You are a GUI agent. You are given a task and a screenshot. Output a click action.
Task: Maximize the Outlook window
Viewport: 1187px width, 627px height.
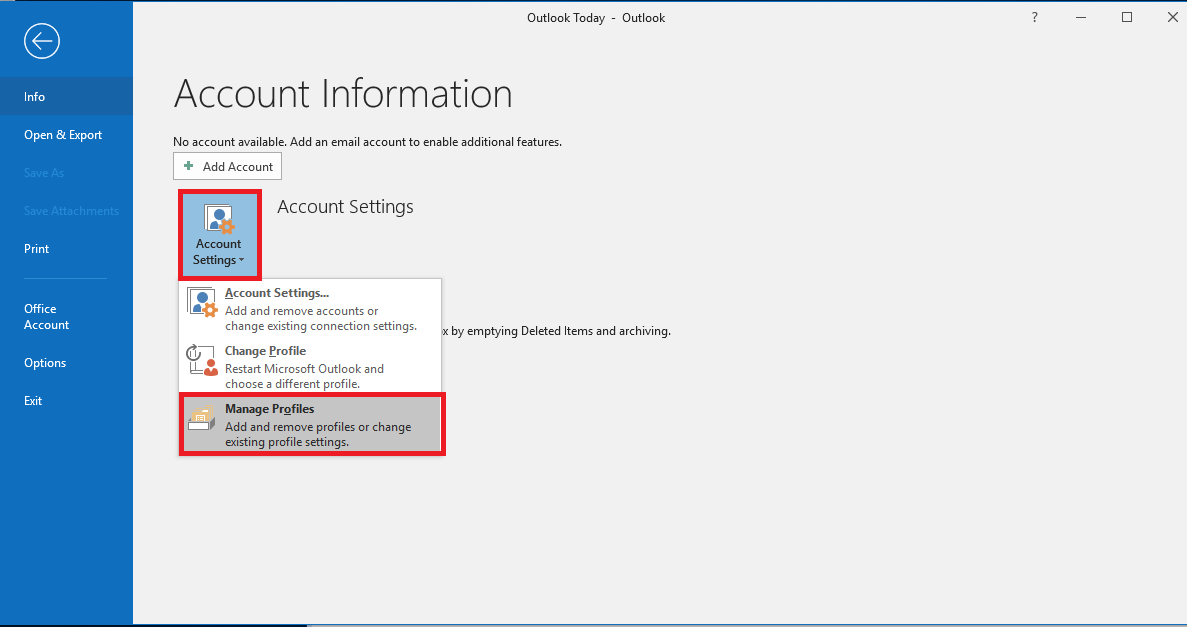1126,17
